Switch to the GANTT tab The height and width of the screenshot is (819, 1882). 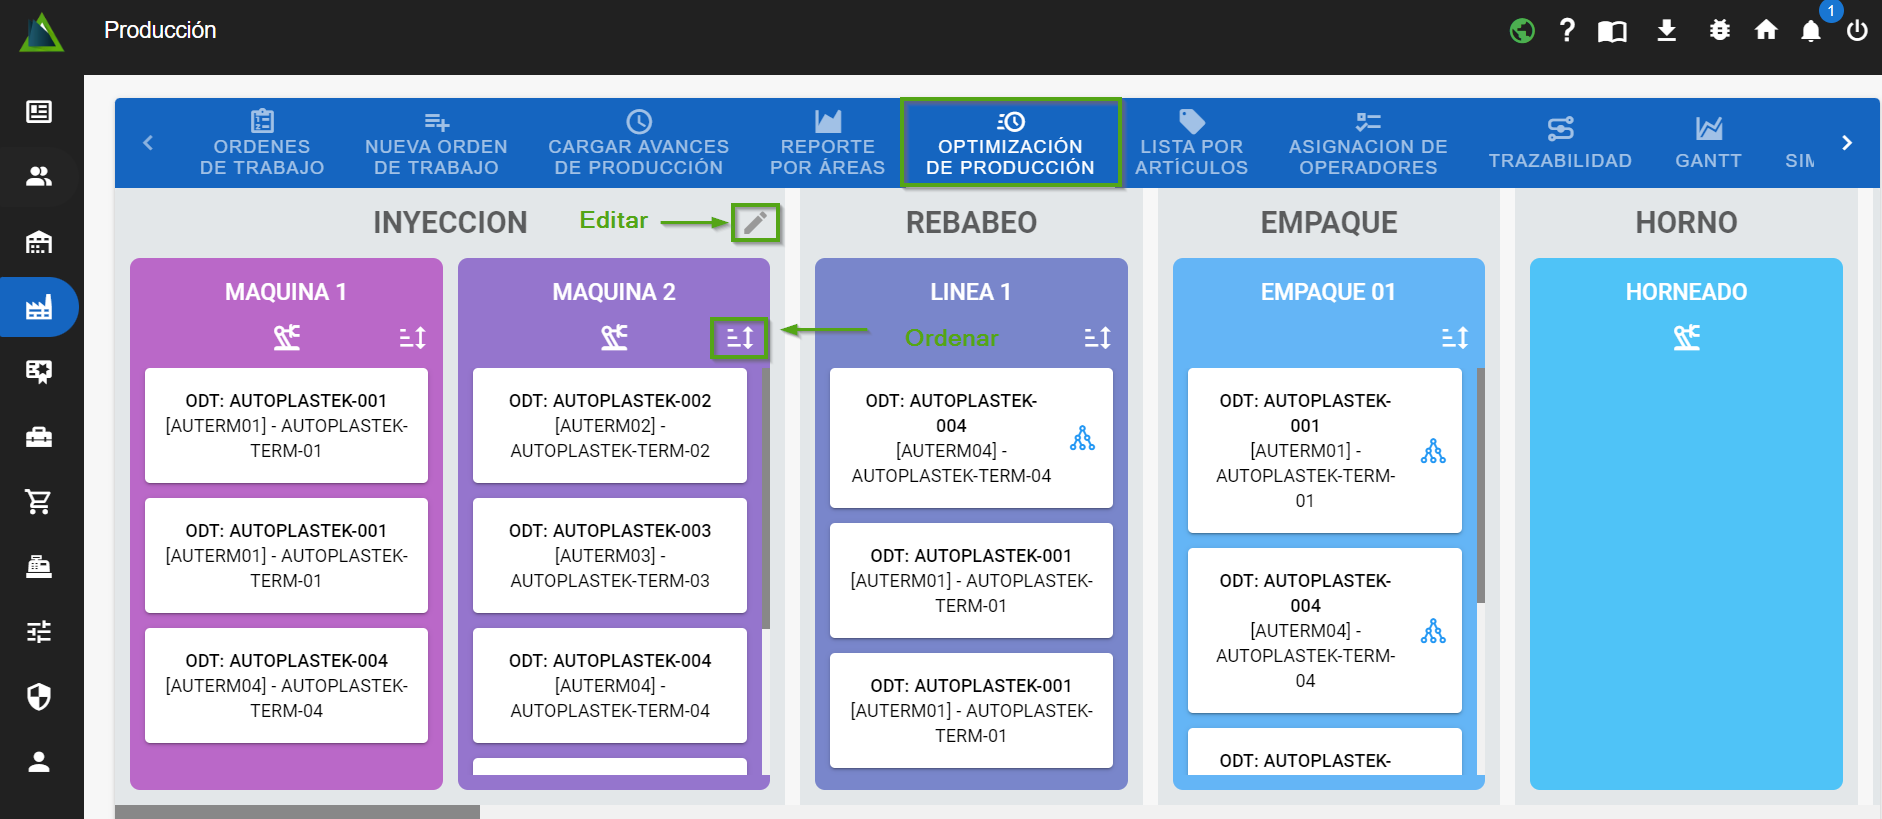tap(1708, 143)
